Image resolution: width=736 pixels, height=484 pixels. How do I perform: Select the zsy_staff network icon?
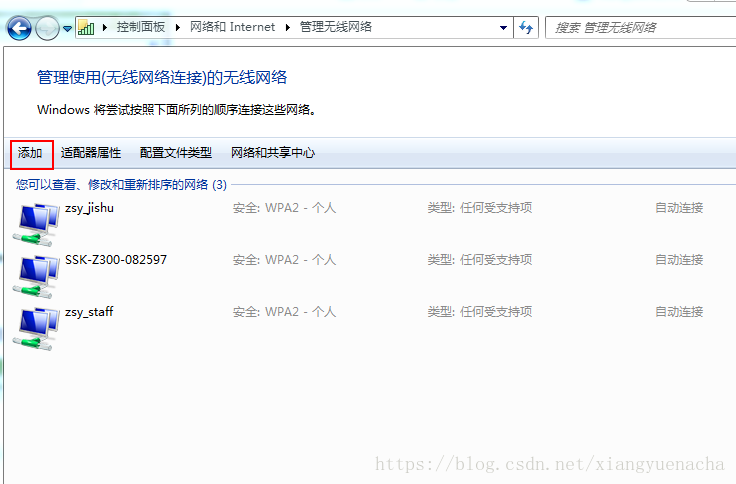pyautogui.click(x=37, y=329)
